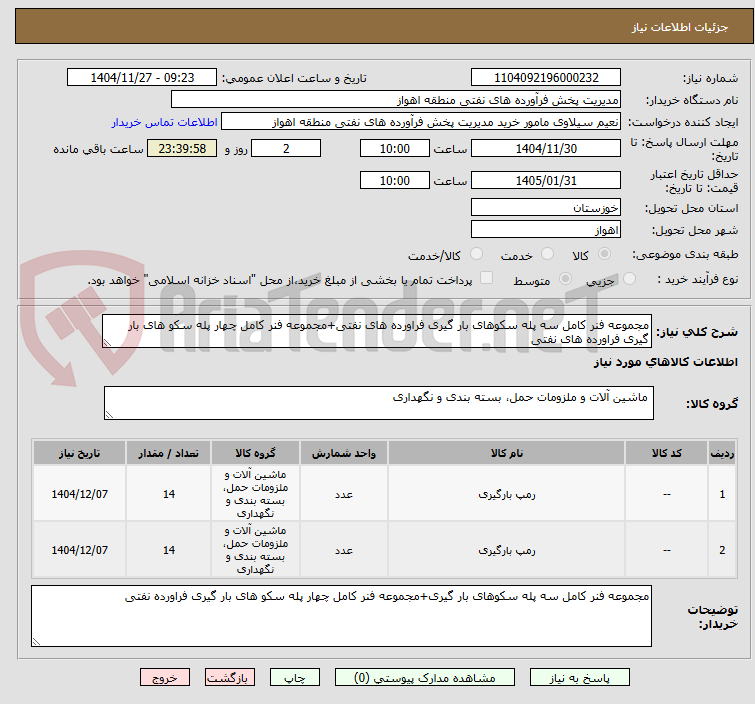Viewport: 755px width, 704px height.
Task: Click the delivery province خوزستان field
Action: pos(546,208)
